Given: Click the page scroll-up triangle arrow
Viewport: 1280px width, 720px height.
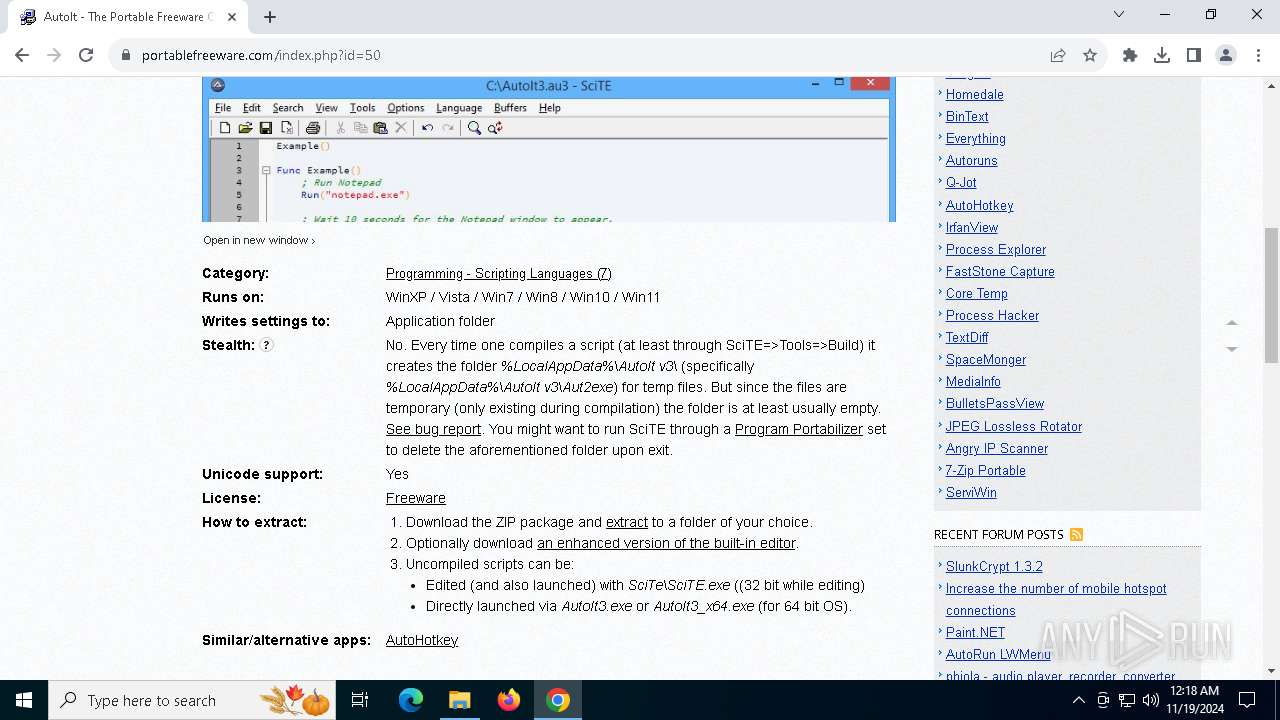Looking at the screenshot, I should 1232,323.
